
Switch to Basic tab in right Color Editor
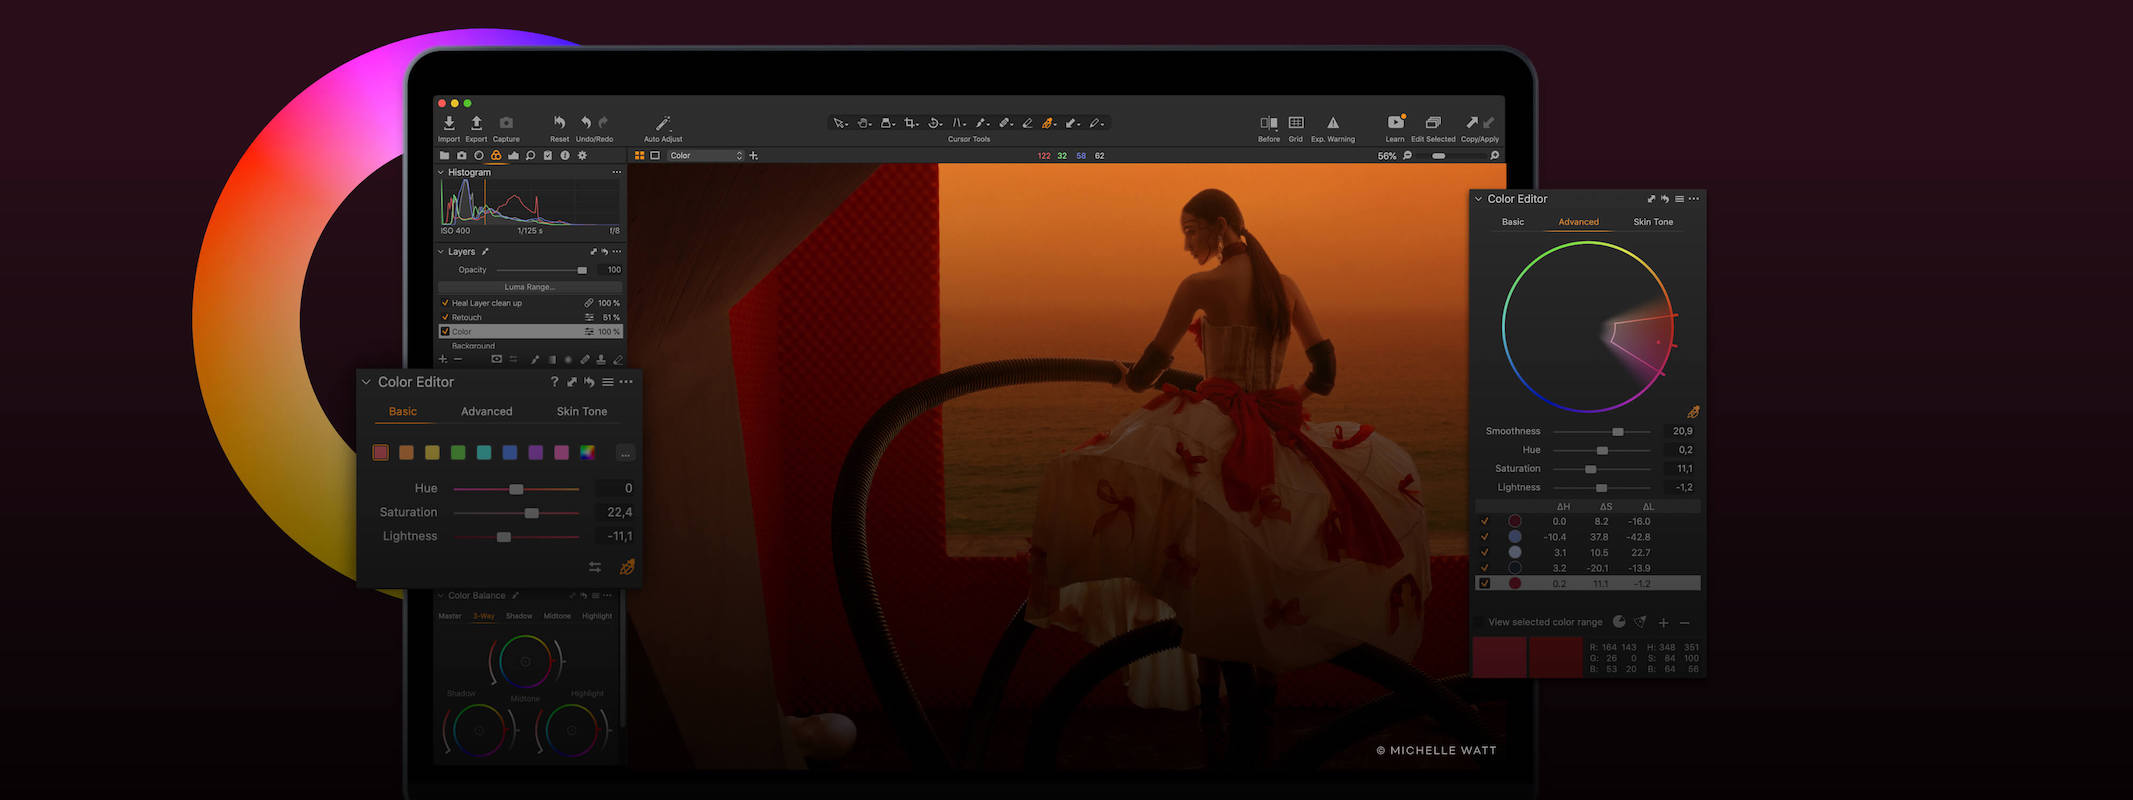click(x=1513, y=222)
